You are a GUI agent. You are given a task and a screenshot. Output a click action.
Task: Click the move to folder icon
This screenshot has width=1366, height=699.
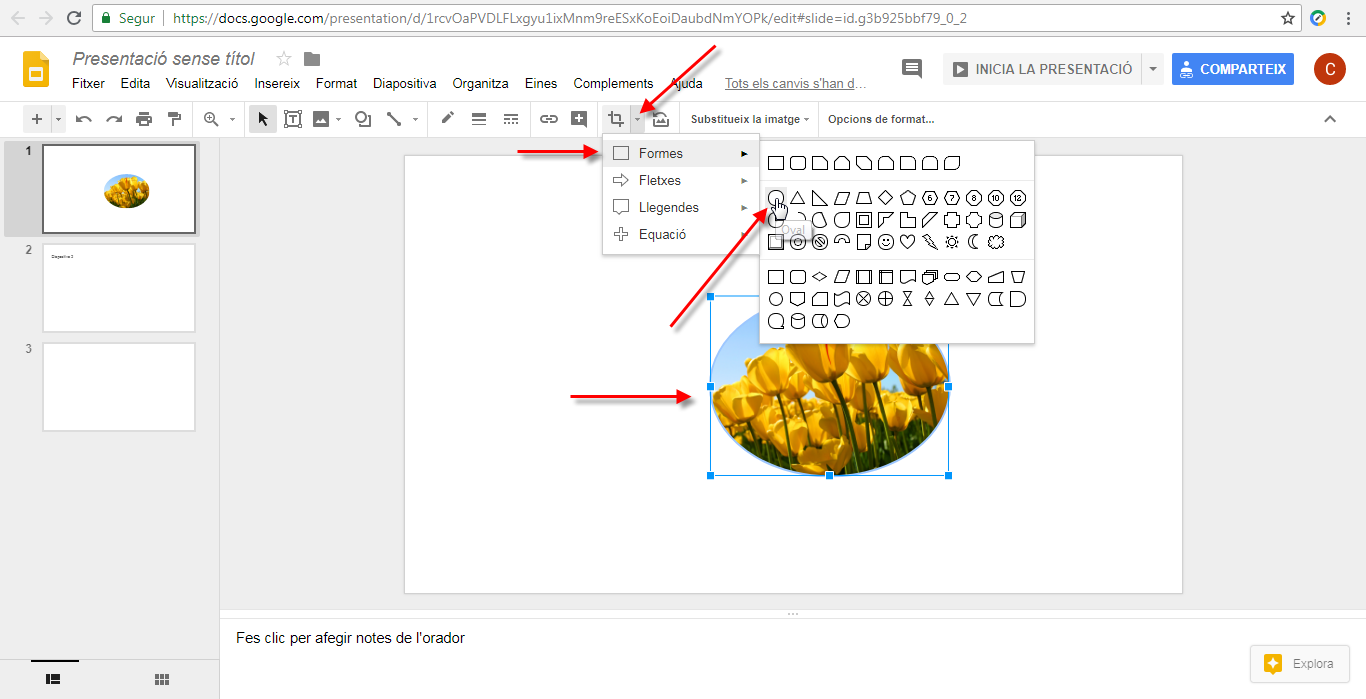pos(312,59)
